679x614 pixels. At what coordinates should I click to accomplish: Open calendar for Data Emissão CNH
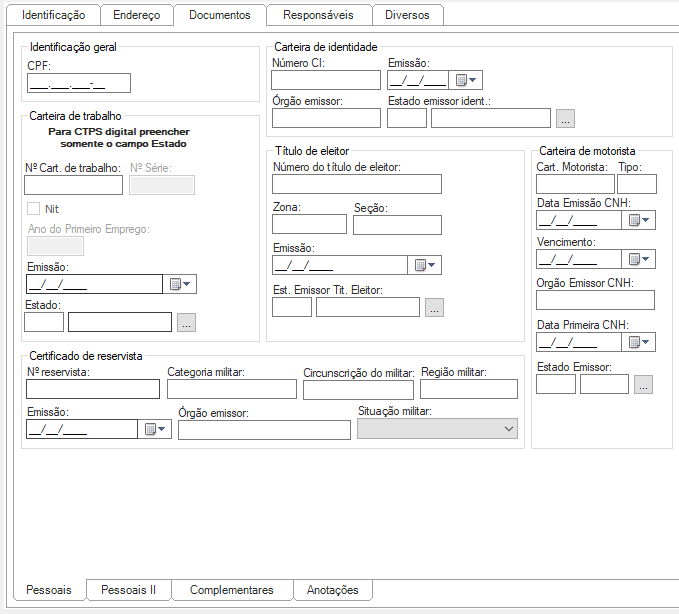click(640, 220)
